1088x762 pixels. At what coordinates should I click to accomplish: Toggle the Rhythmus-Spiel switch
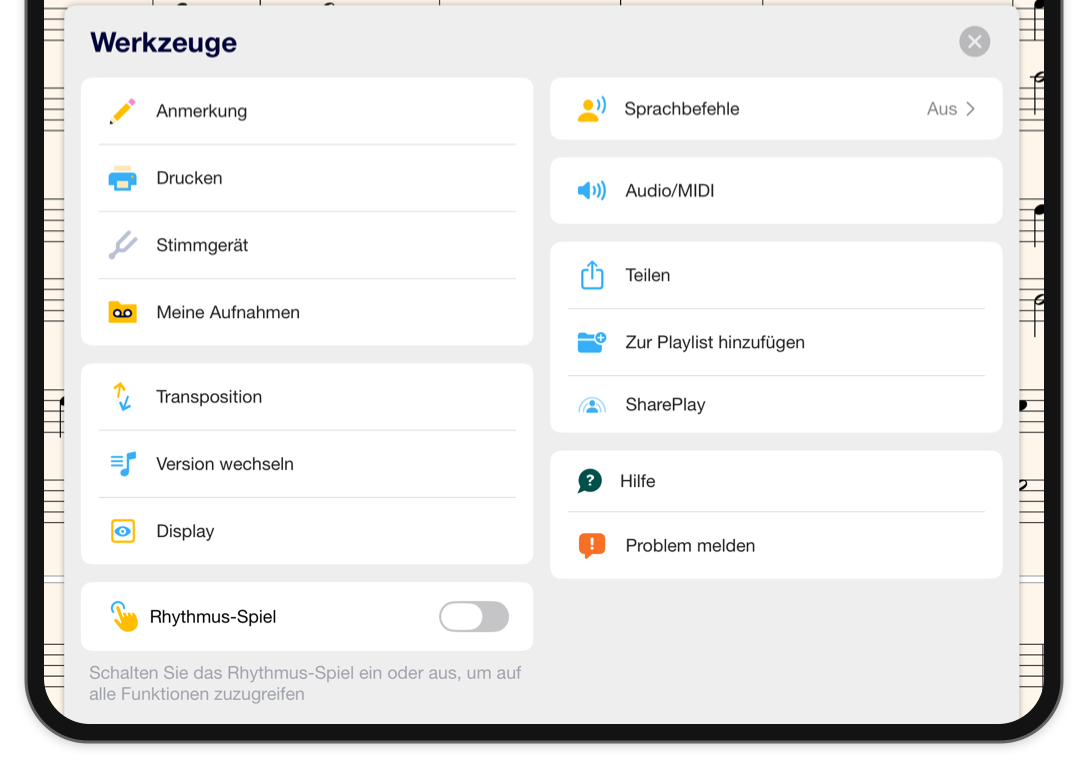click(474, 616)
